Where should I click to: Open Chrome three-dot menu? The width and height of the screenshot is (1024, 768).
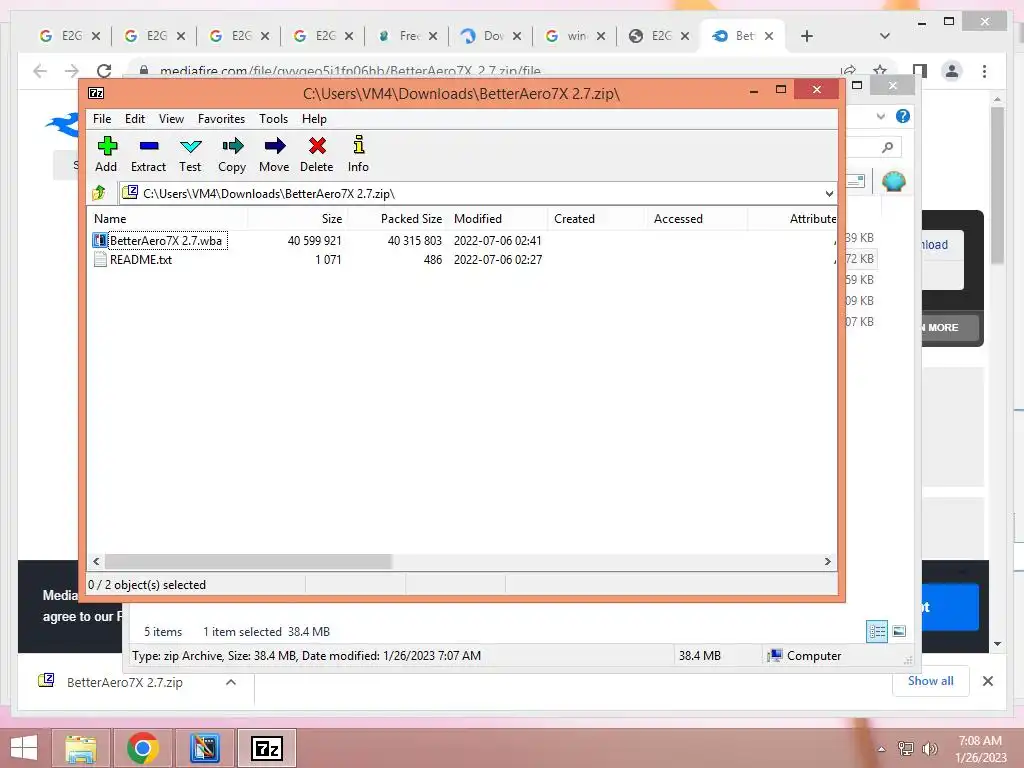point(984,71)
